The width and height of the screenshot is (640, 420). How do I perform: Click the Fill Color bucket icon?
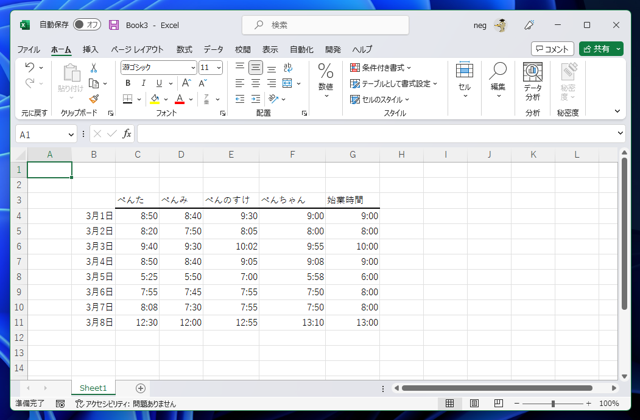155,99
